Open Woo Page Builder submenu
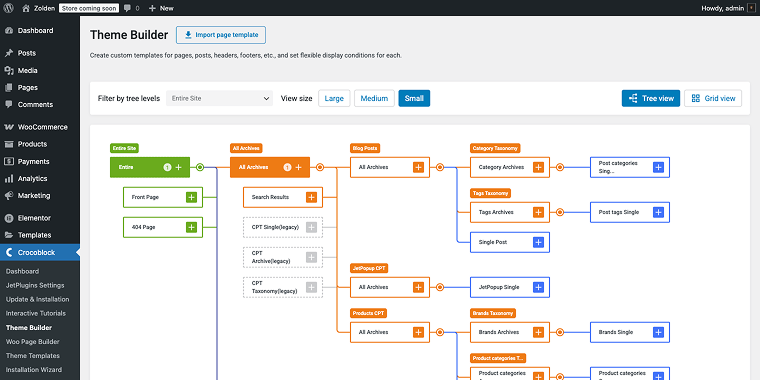The height and width of the screenshot is (380, 760). pos(32,342)
